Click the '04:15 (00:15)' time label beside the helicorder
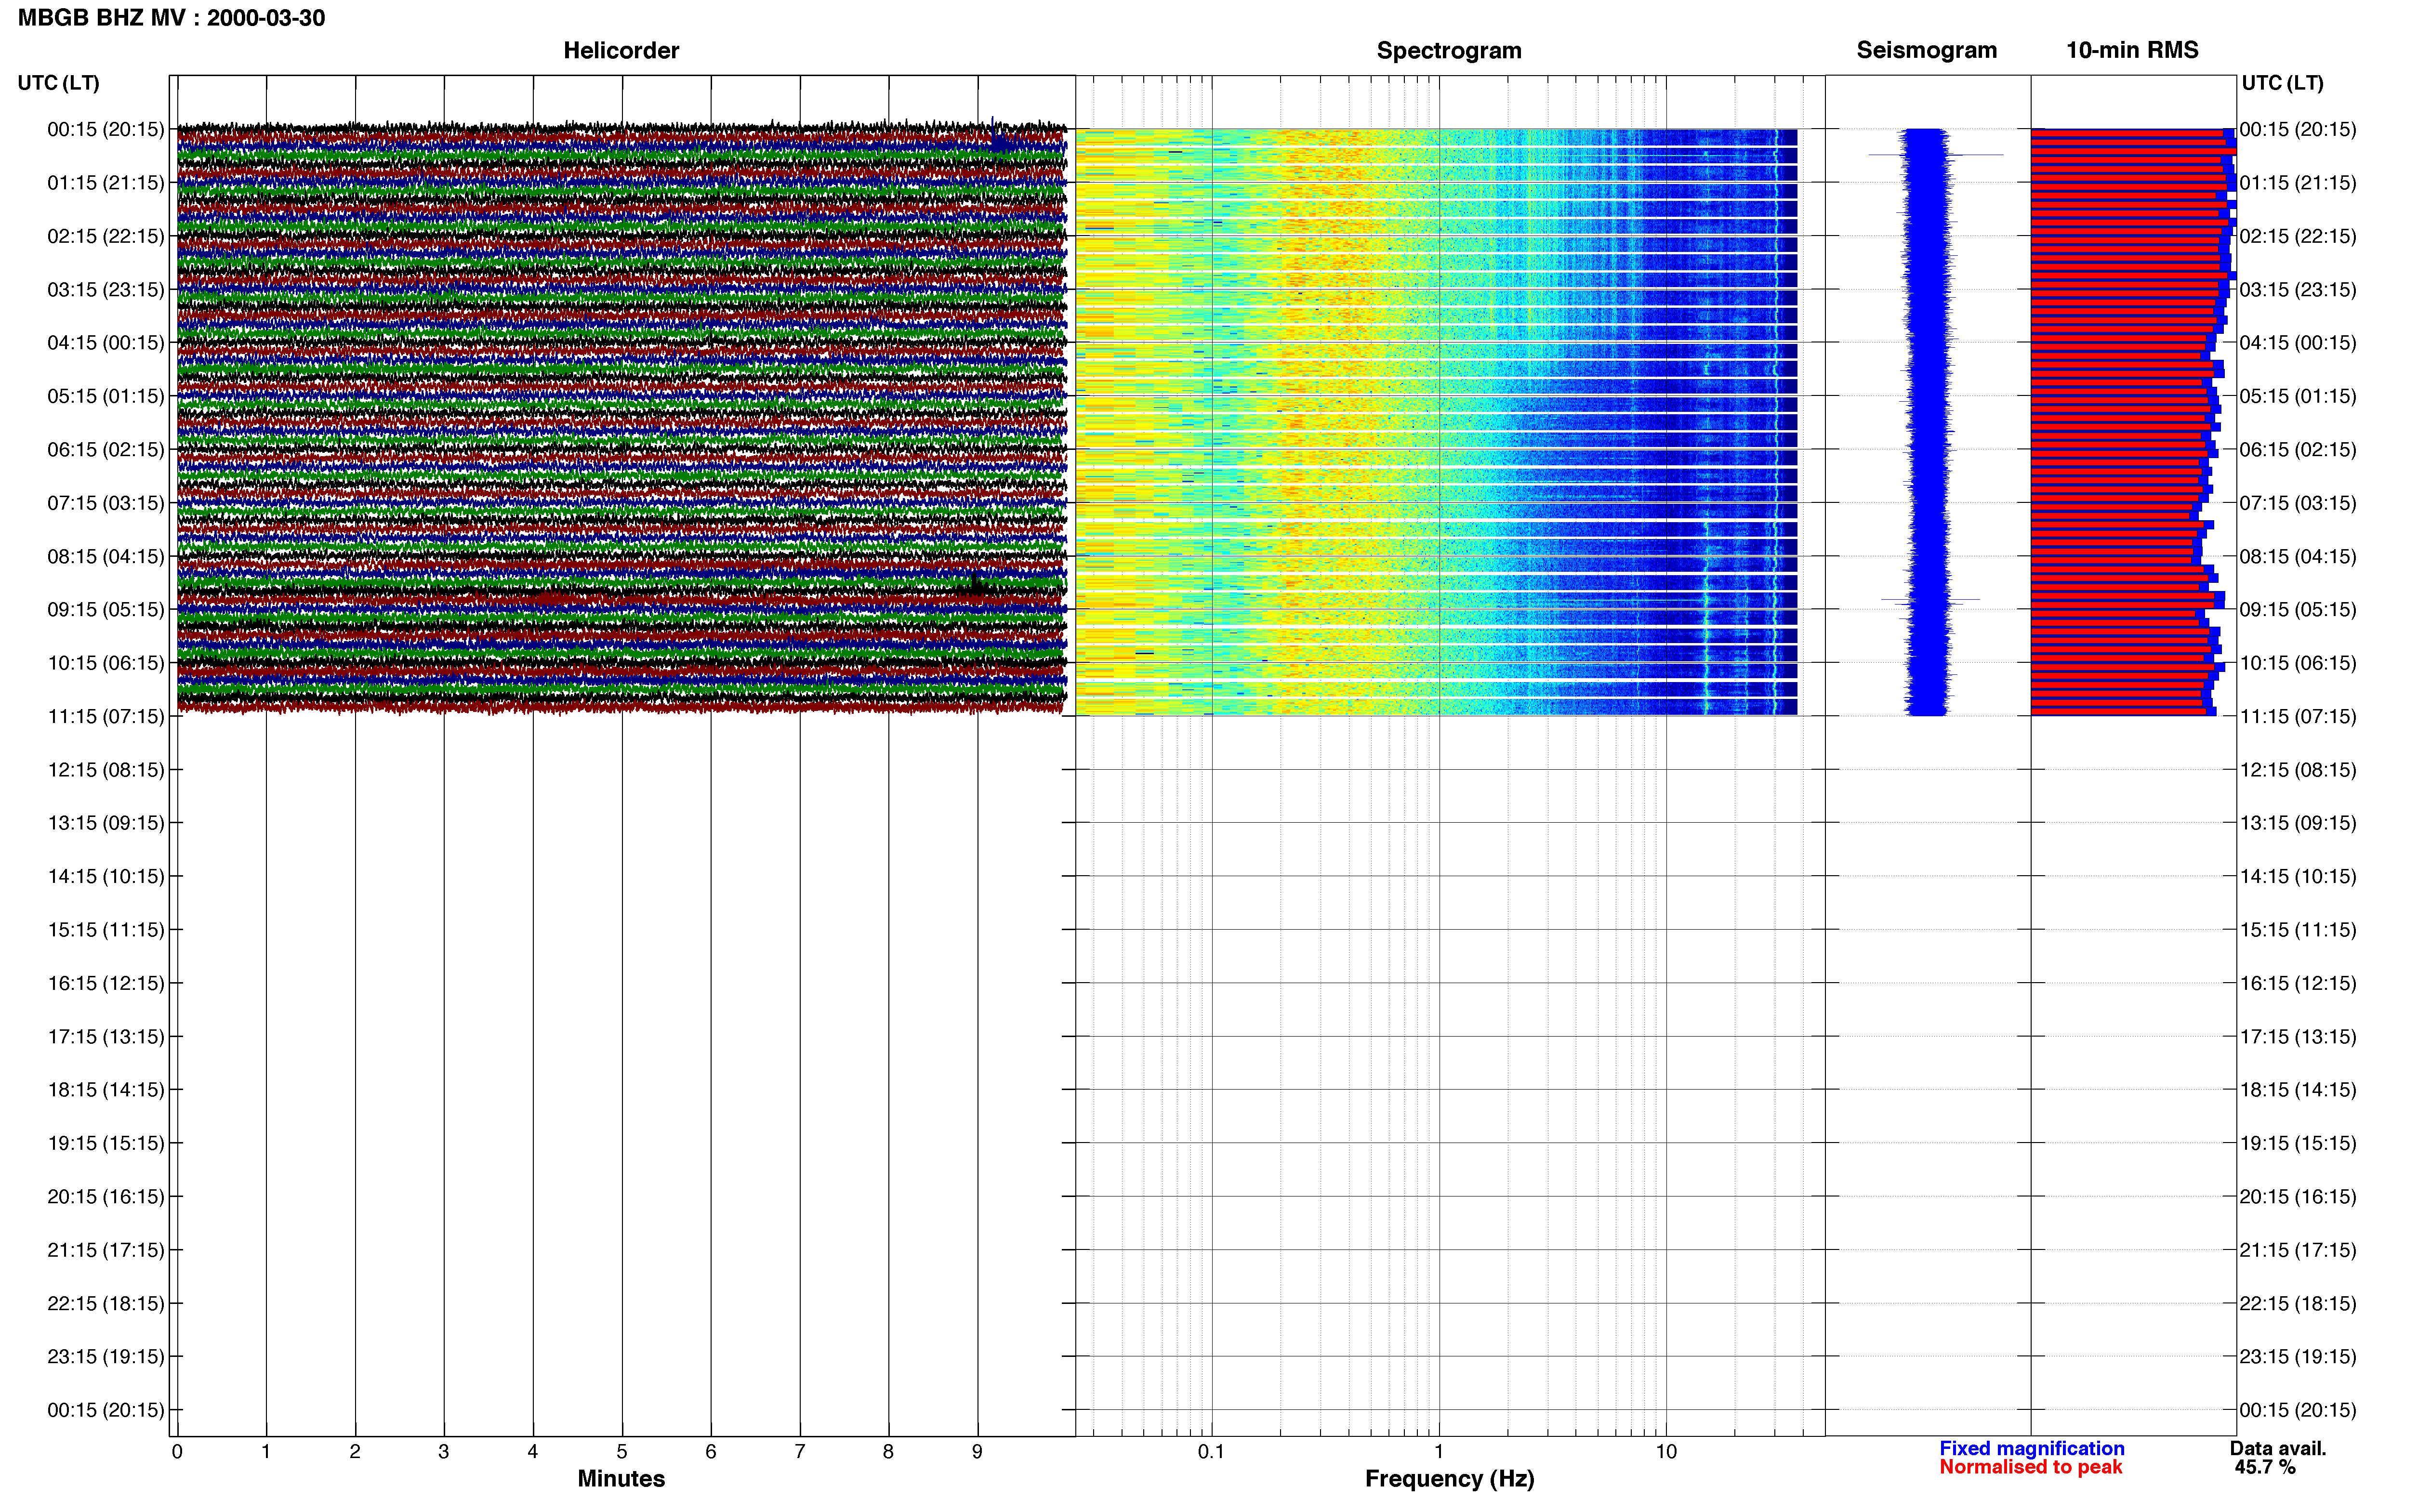The height and width of the screenshot is (1512, 2418). coord(105,342)
